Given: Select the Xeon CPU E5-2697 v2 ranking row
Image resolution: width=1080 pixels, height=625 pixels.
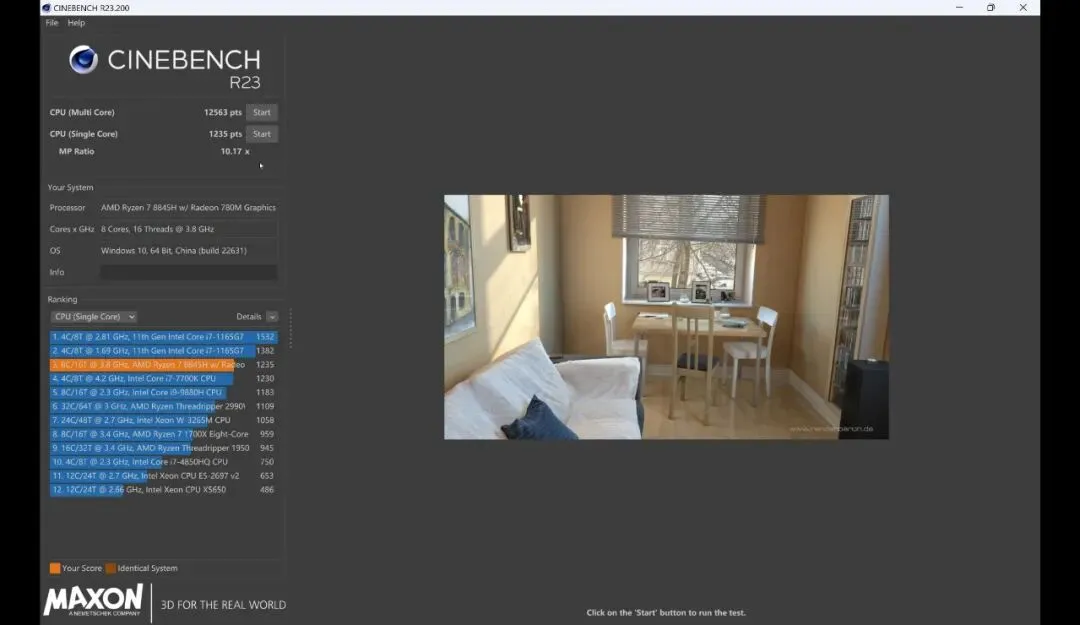Looking at the screenshot, I should [163, 475].
